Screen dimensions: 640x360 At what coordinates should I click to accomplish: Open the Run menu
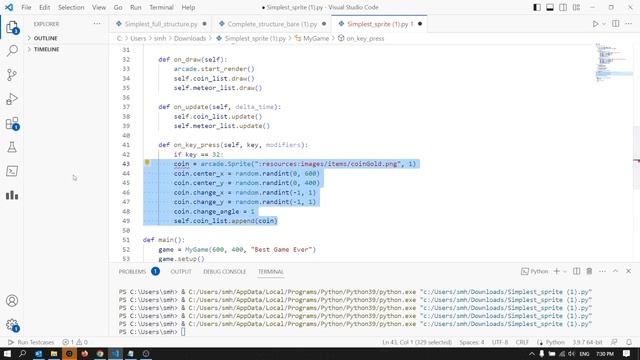point(136,7)
